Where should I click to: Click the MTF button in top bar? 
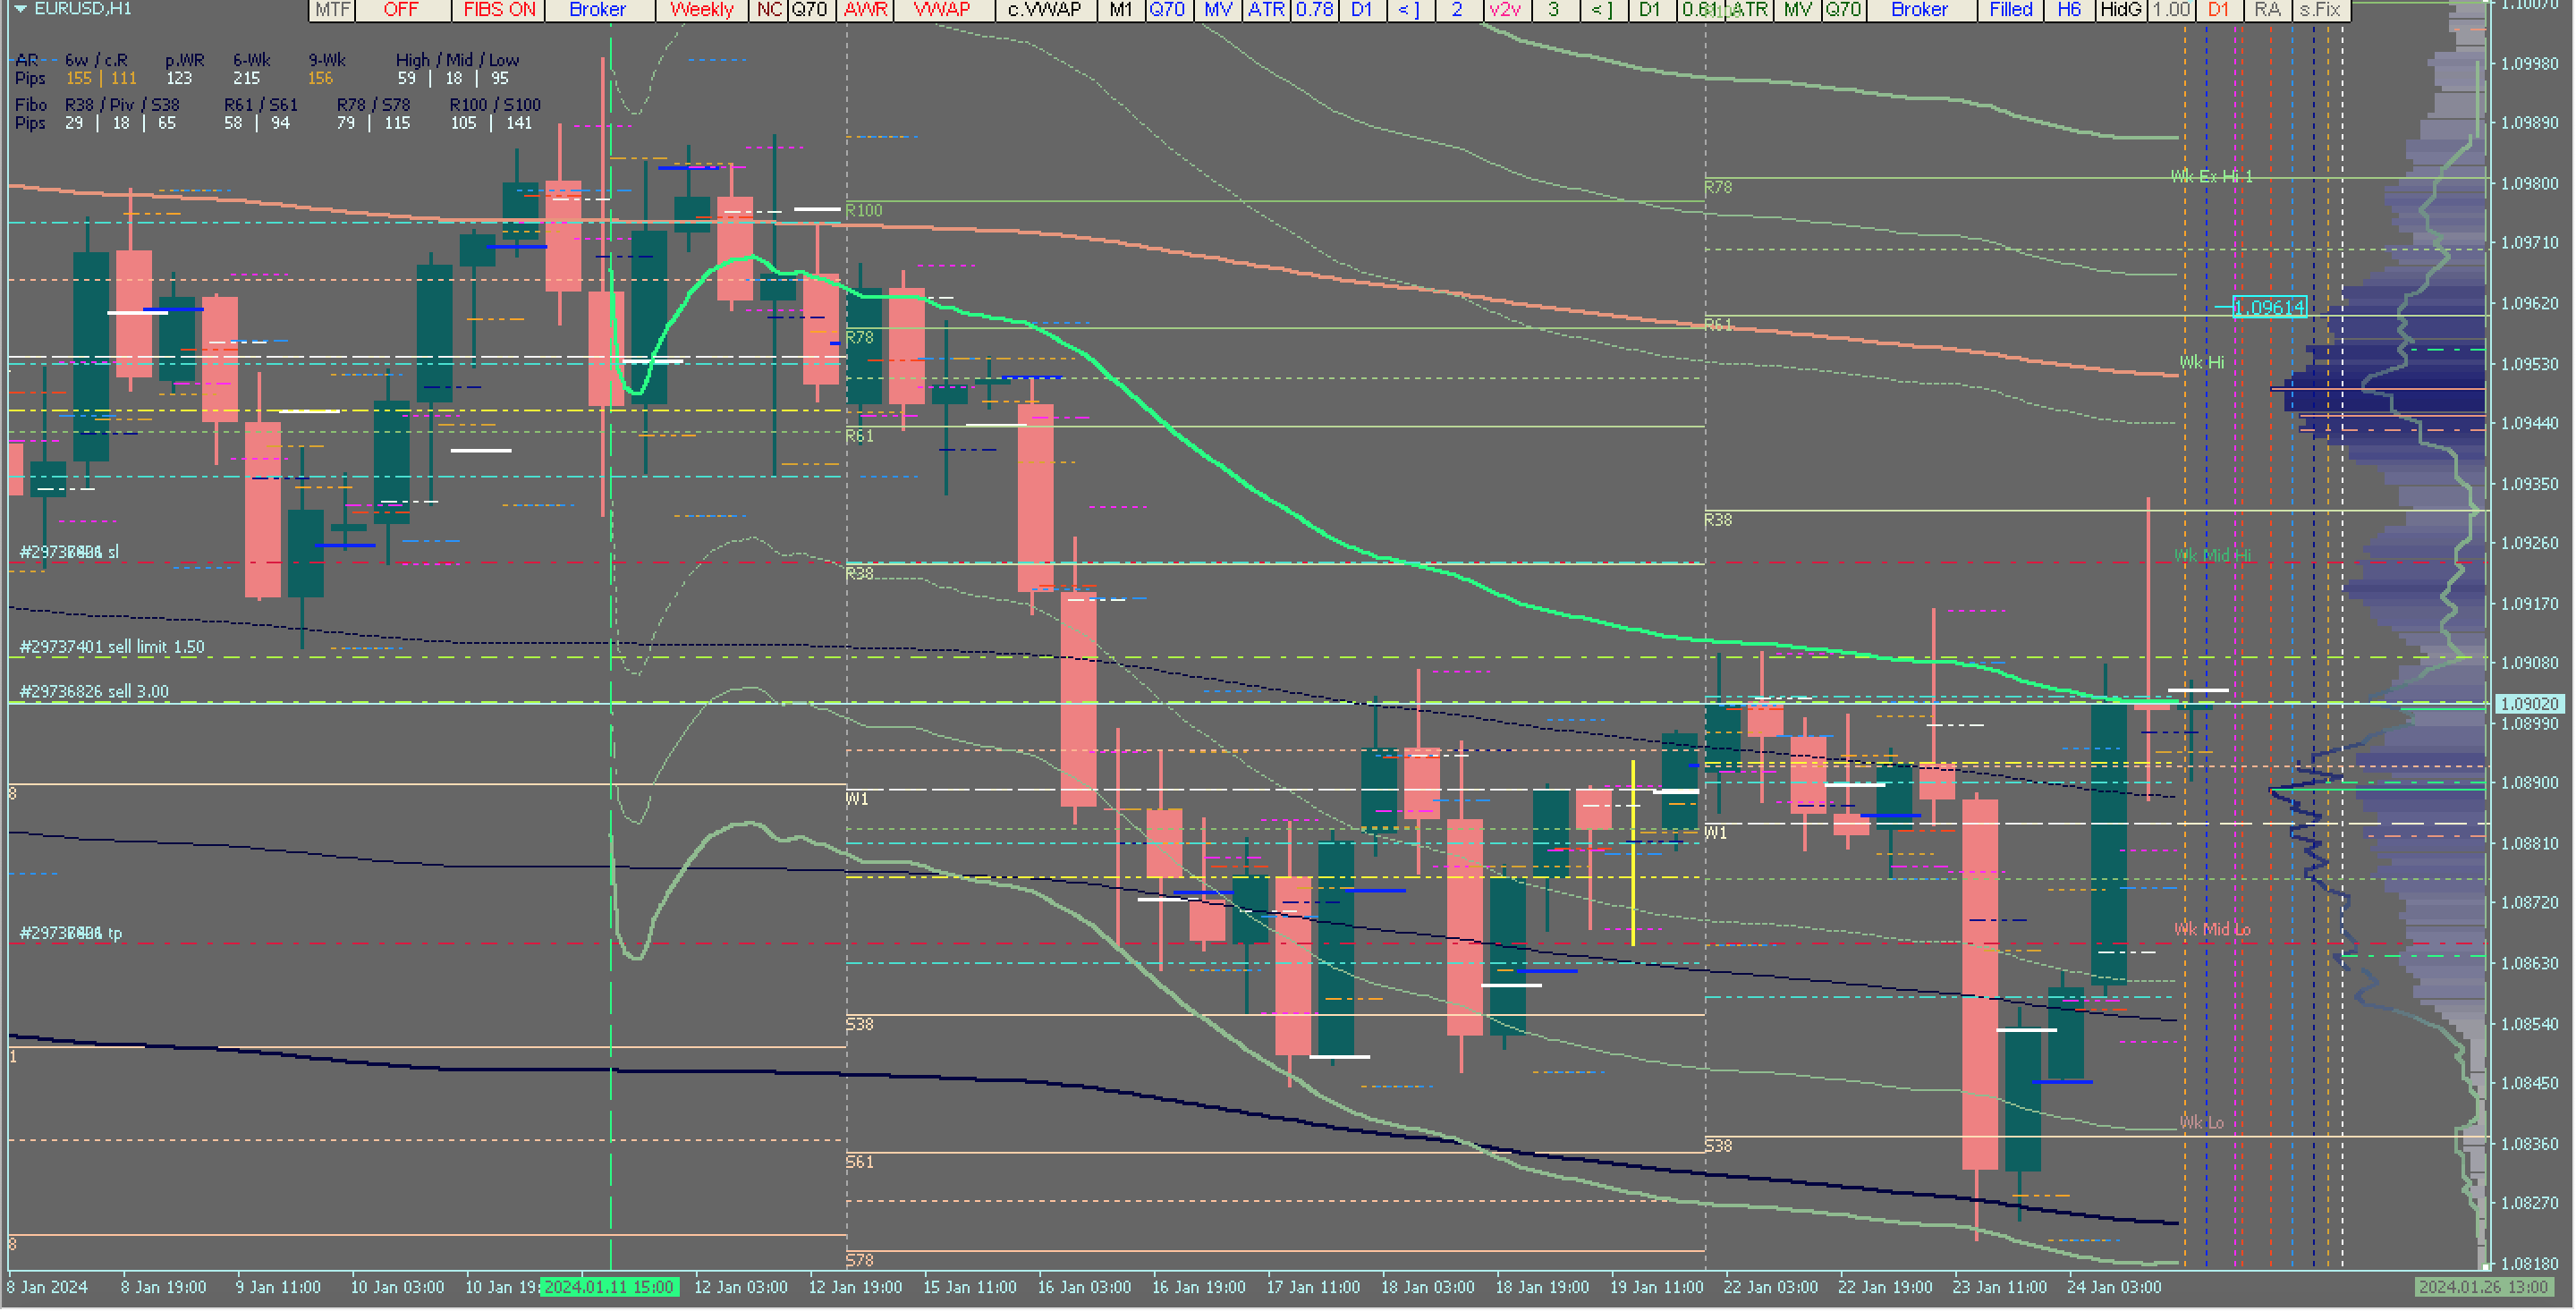click(x=332, y=10)
